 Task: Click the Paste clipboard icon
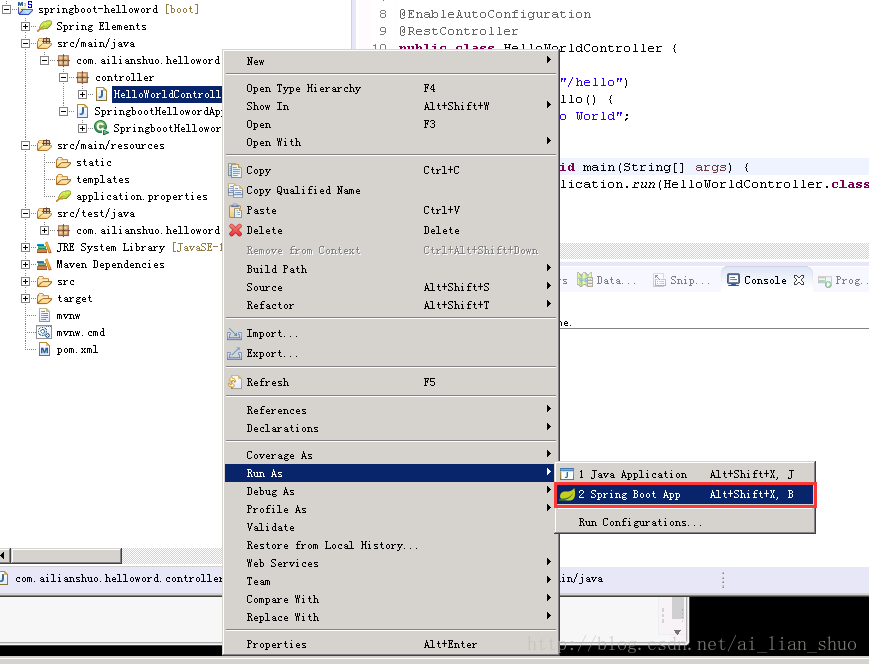(x=235, y=210)
